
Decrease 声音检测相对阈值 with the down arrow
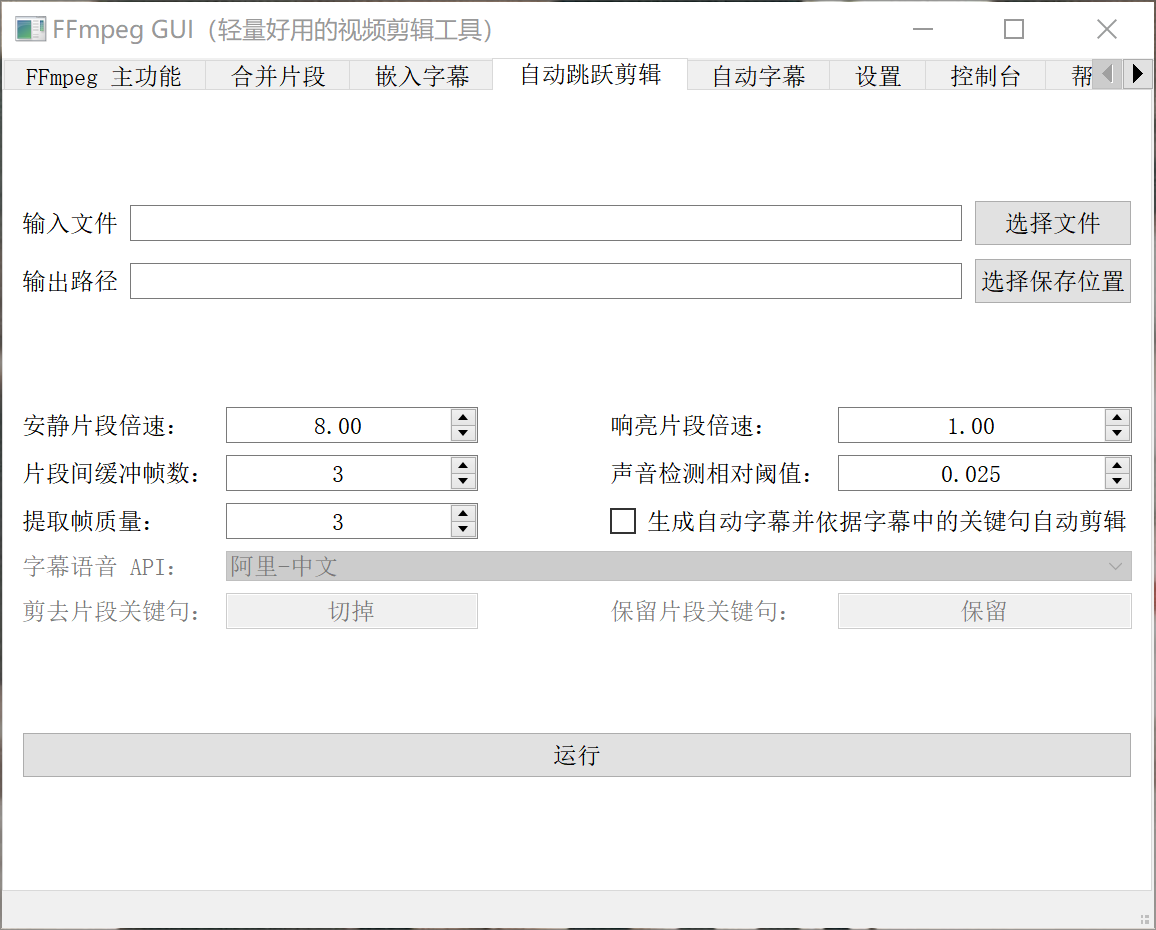(x=1118, y=482)
